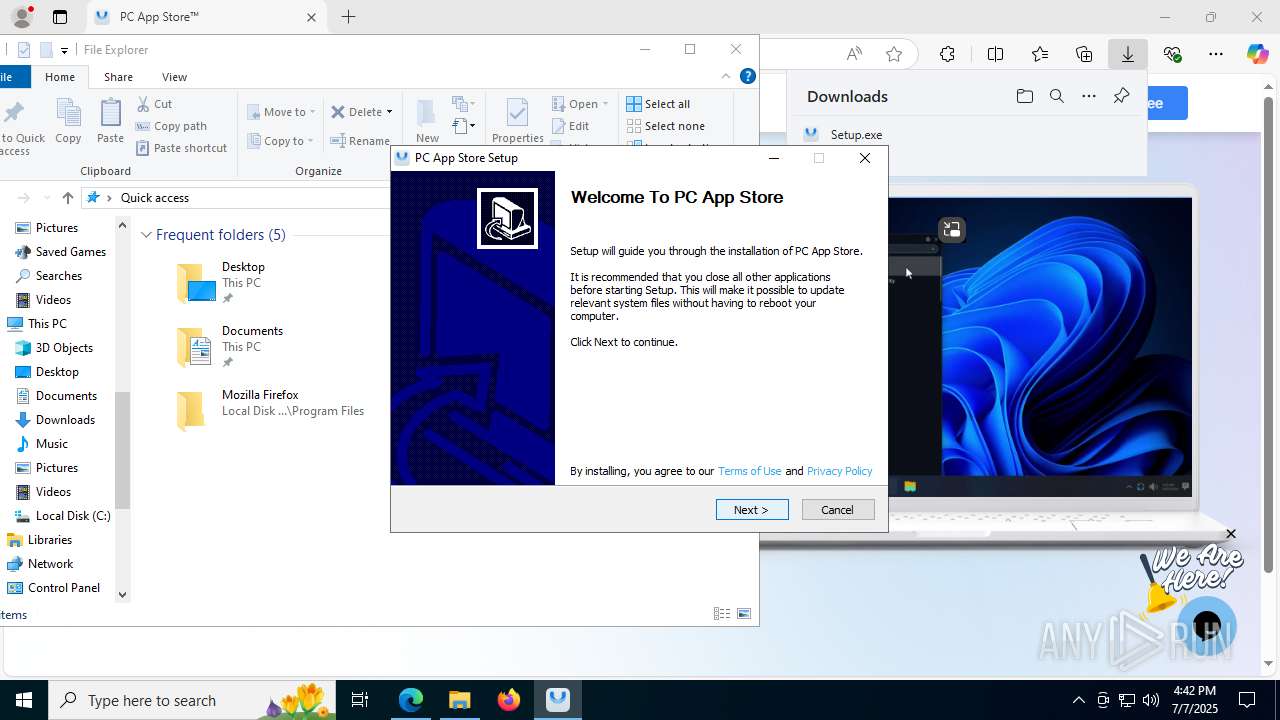1280x720 pixels.
Task: Click the Copy icon in Clipboard group
Action: coord(68,121)
